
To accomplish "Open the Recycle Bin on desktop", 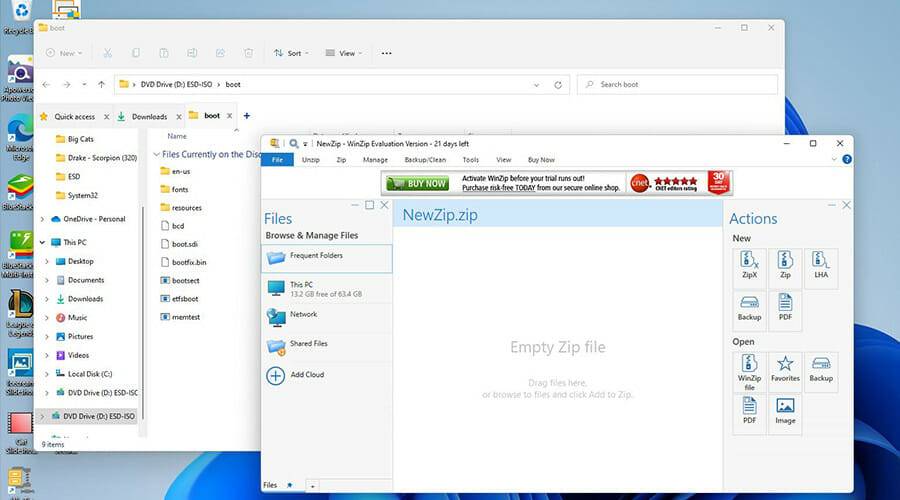I will [20, 16].
